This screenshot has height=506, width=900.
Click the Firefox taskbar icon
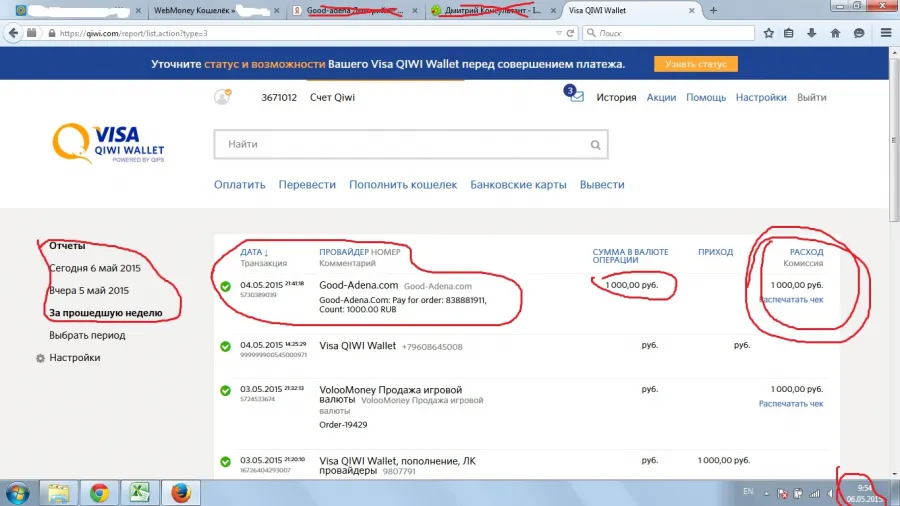tap(181, 493)
